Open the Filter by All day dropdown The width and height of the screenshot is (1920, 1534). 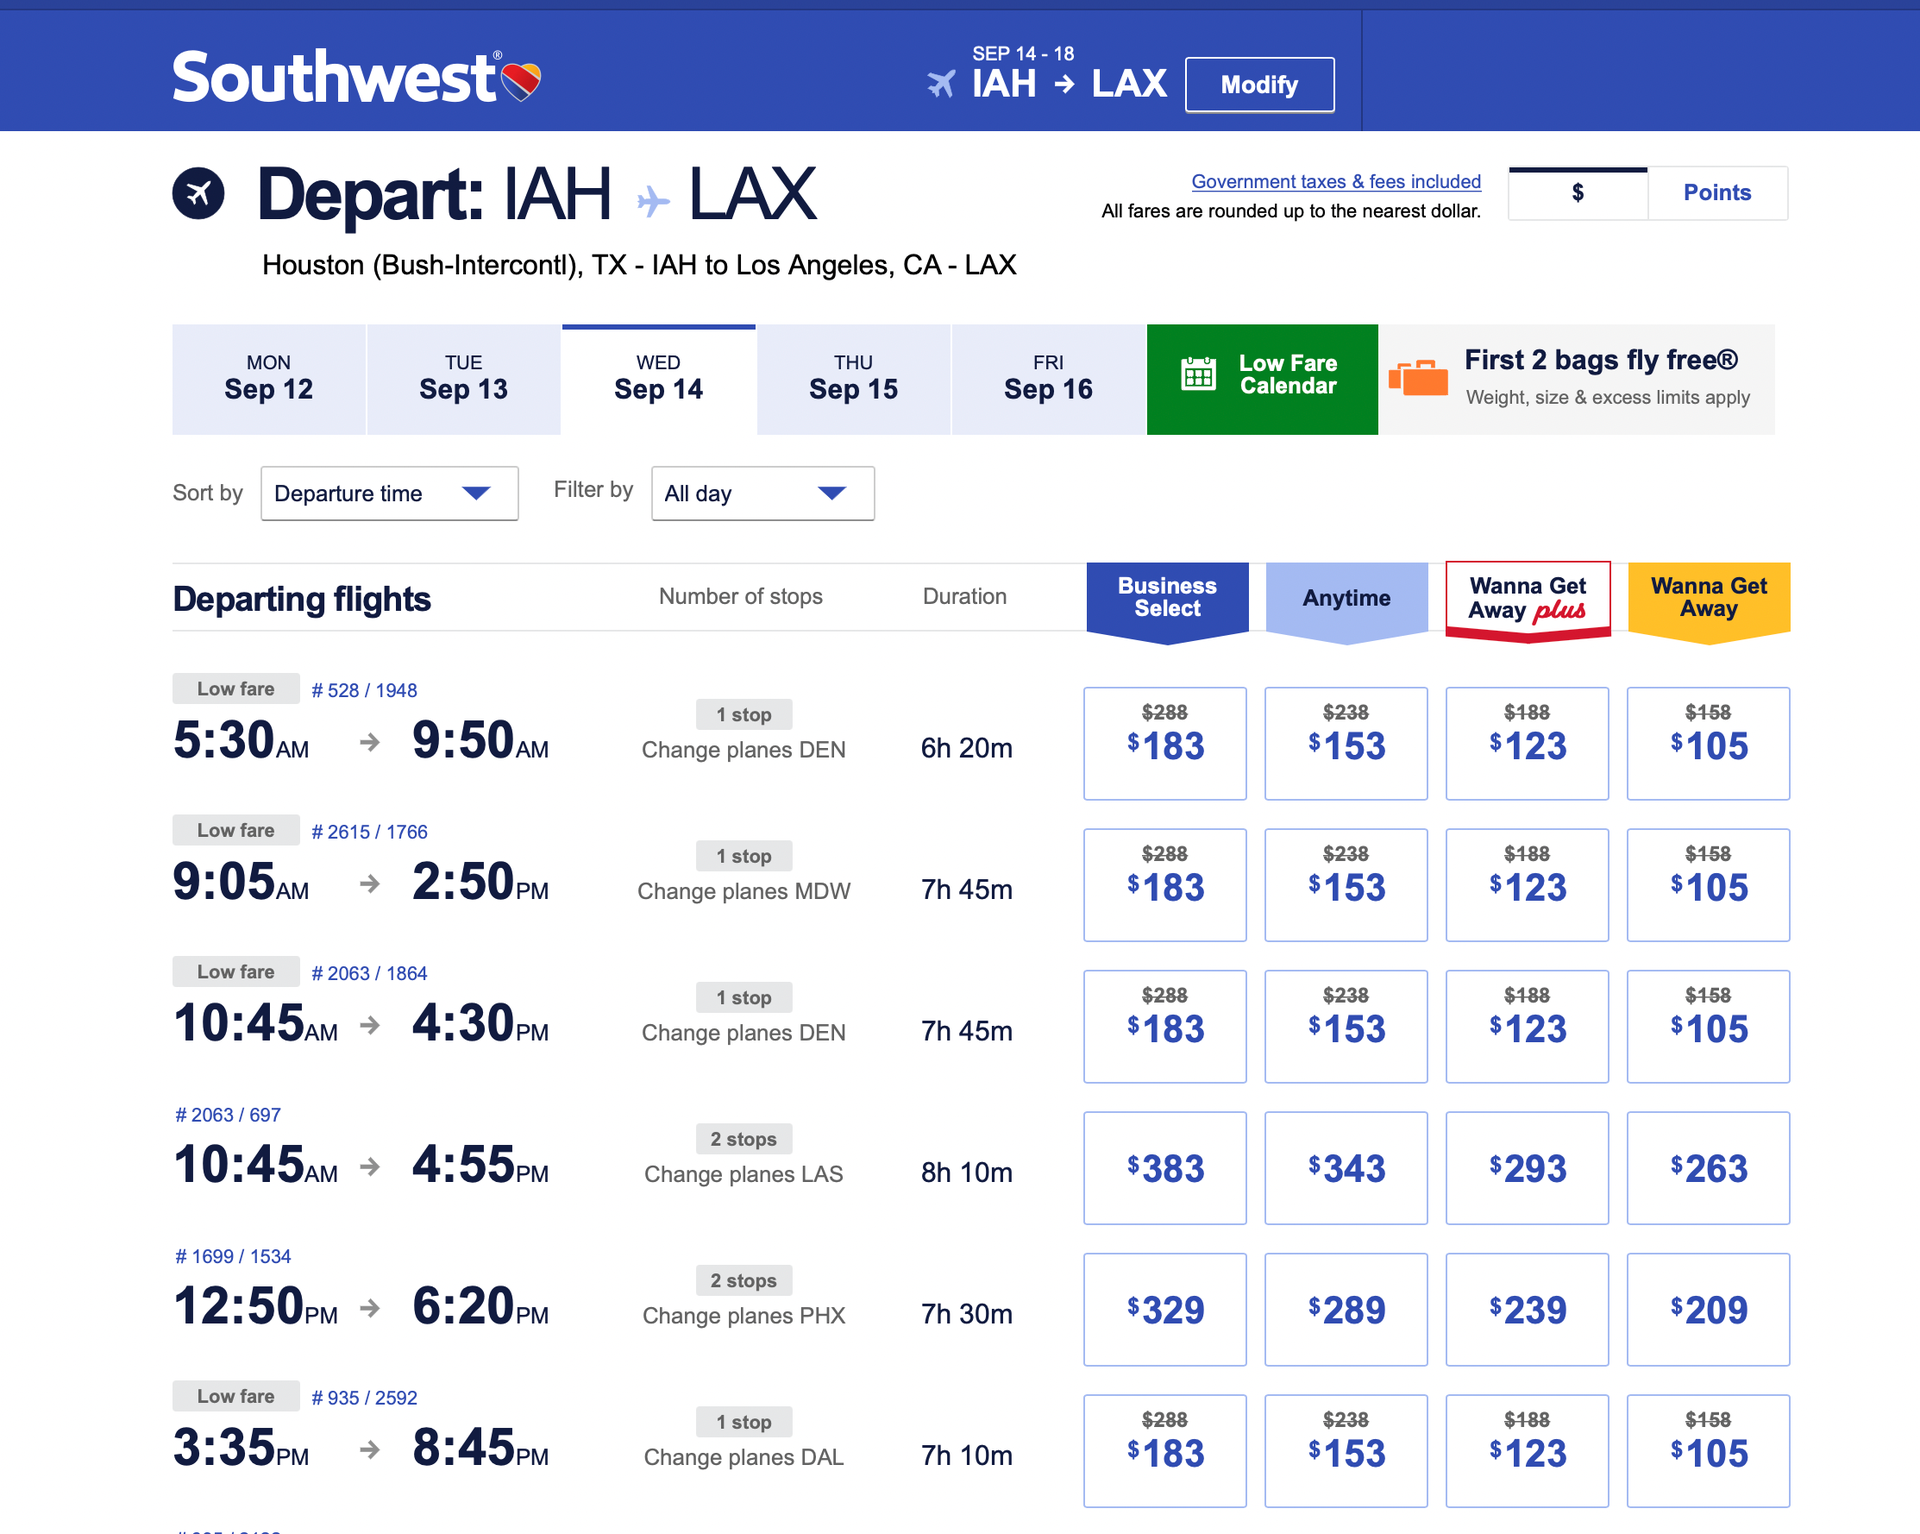(x=762, y=493)
